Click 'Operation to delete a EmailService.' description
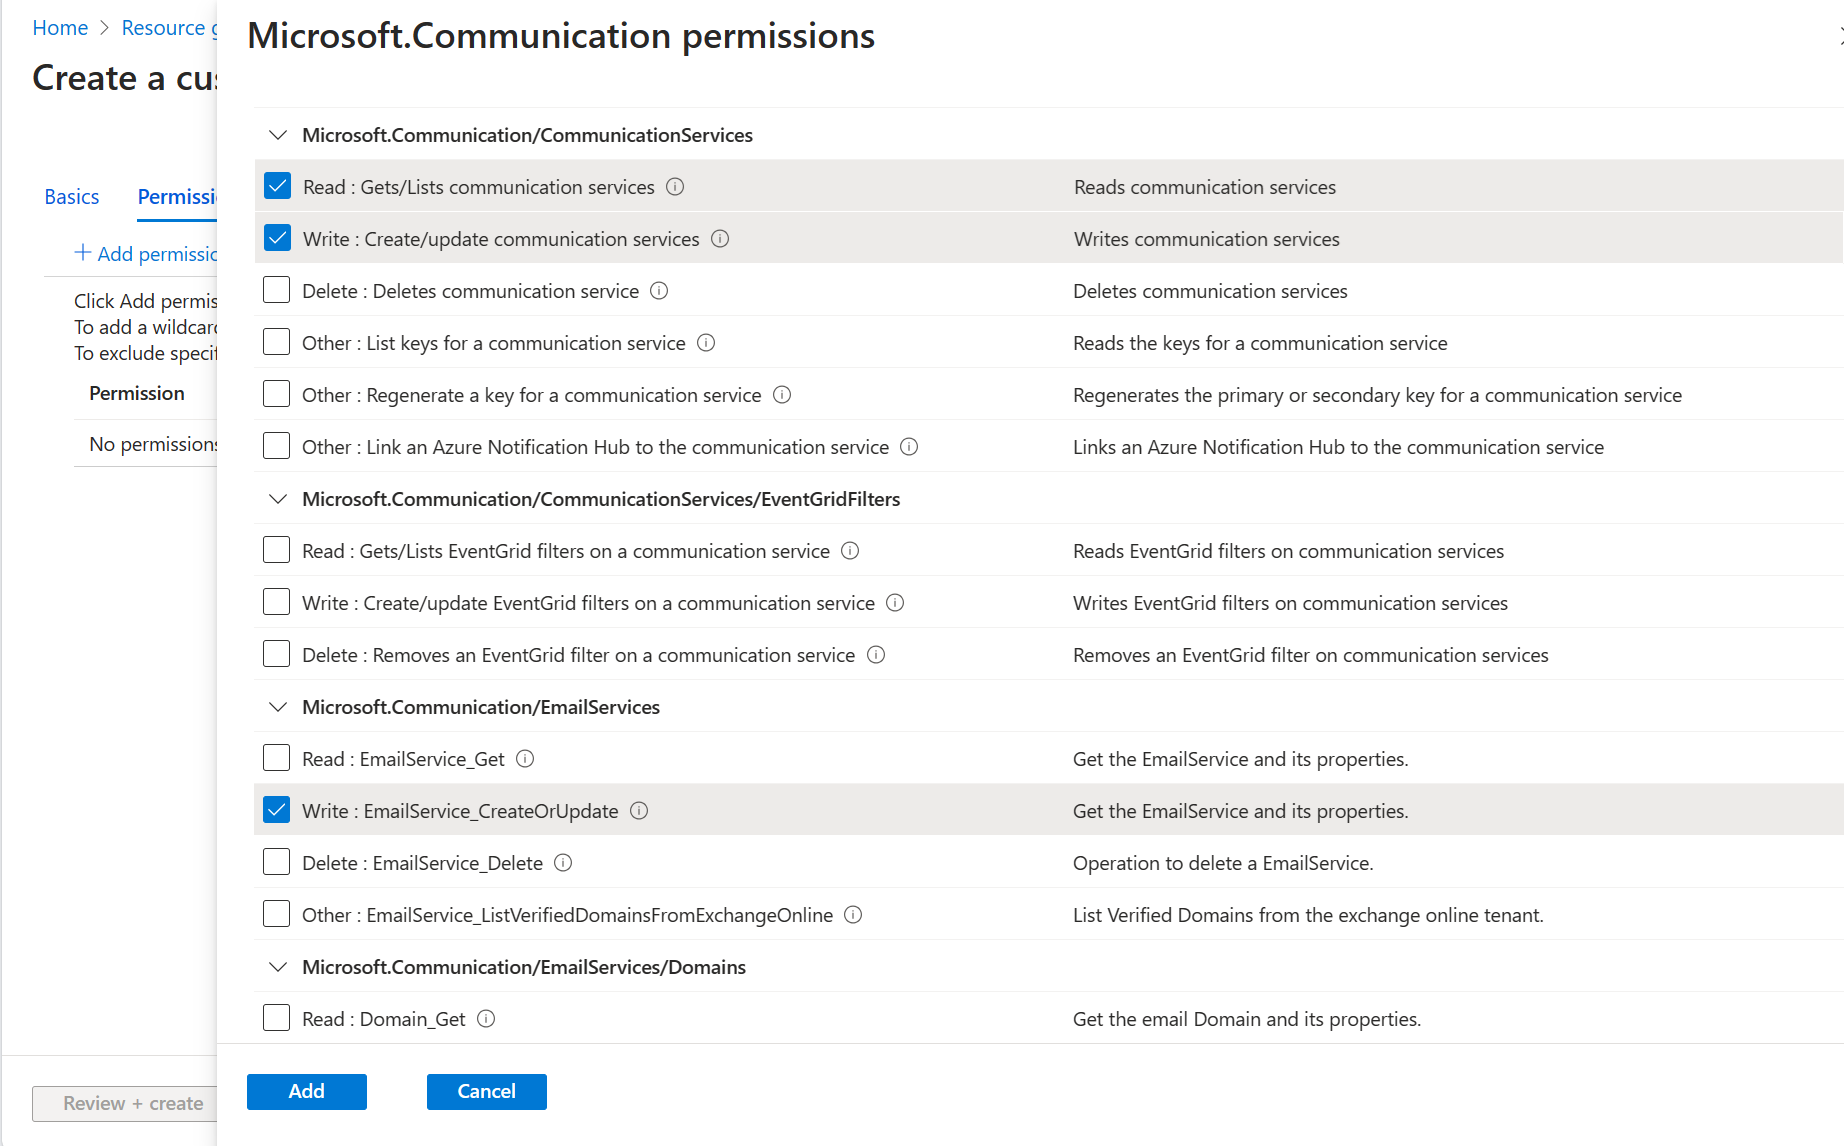This screenshot has height=1146, width=1844. pyautogui.click(x=1223, y=863)
